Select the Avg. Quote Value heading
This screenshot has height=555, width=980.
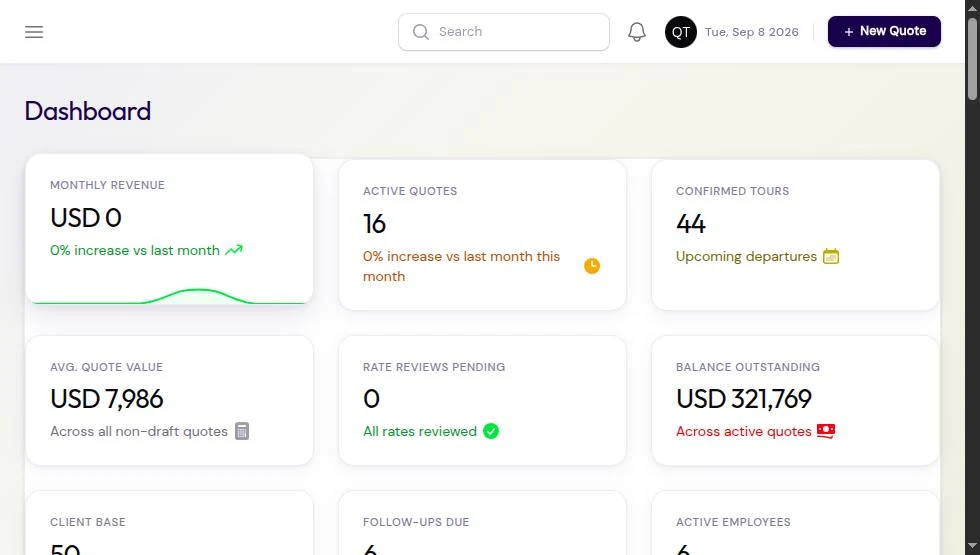click(x=106, y=367)
